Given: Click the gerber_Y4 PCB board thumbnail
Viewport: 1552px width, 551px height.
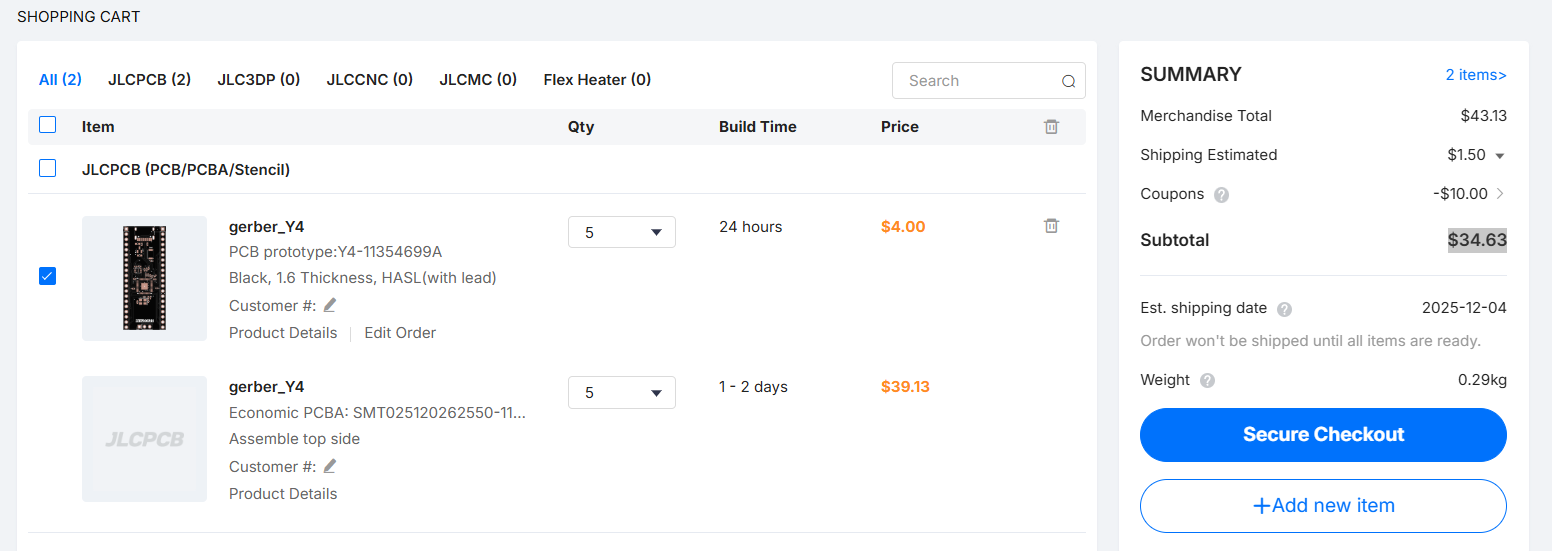Looking at the screenshot, I should (144, 278).
